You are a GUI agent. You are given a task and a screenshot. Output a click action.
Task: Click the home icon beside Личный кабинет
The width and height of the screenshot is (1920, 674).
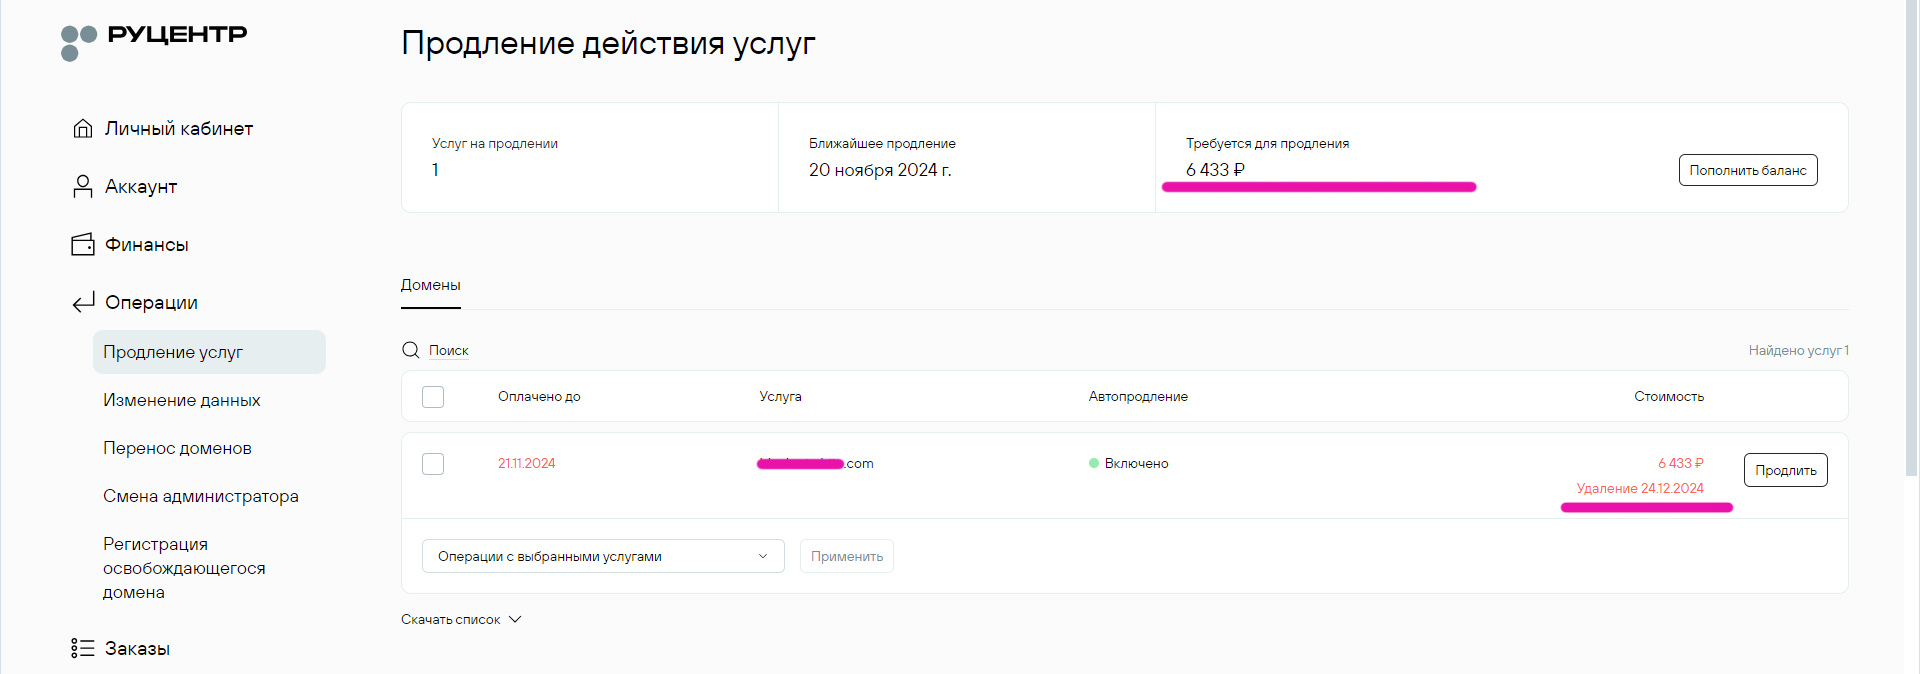(83, 129)
